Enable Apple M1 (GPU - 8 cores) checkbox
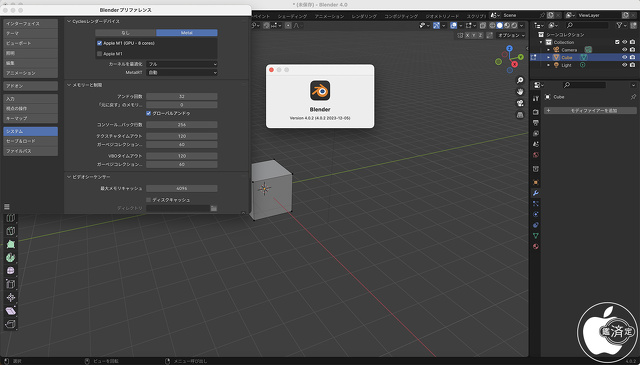This screenshot has height=365, width=640. click(99, 43)
